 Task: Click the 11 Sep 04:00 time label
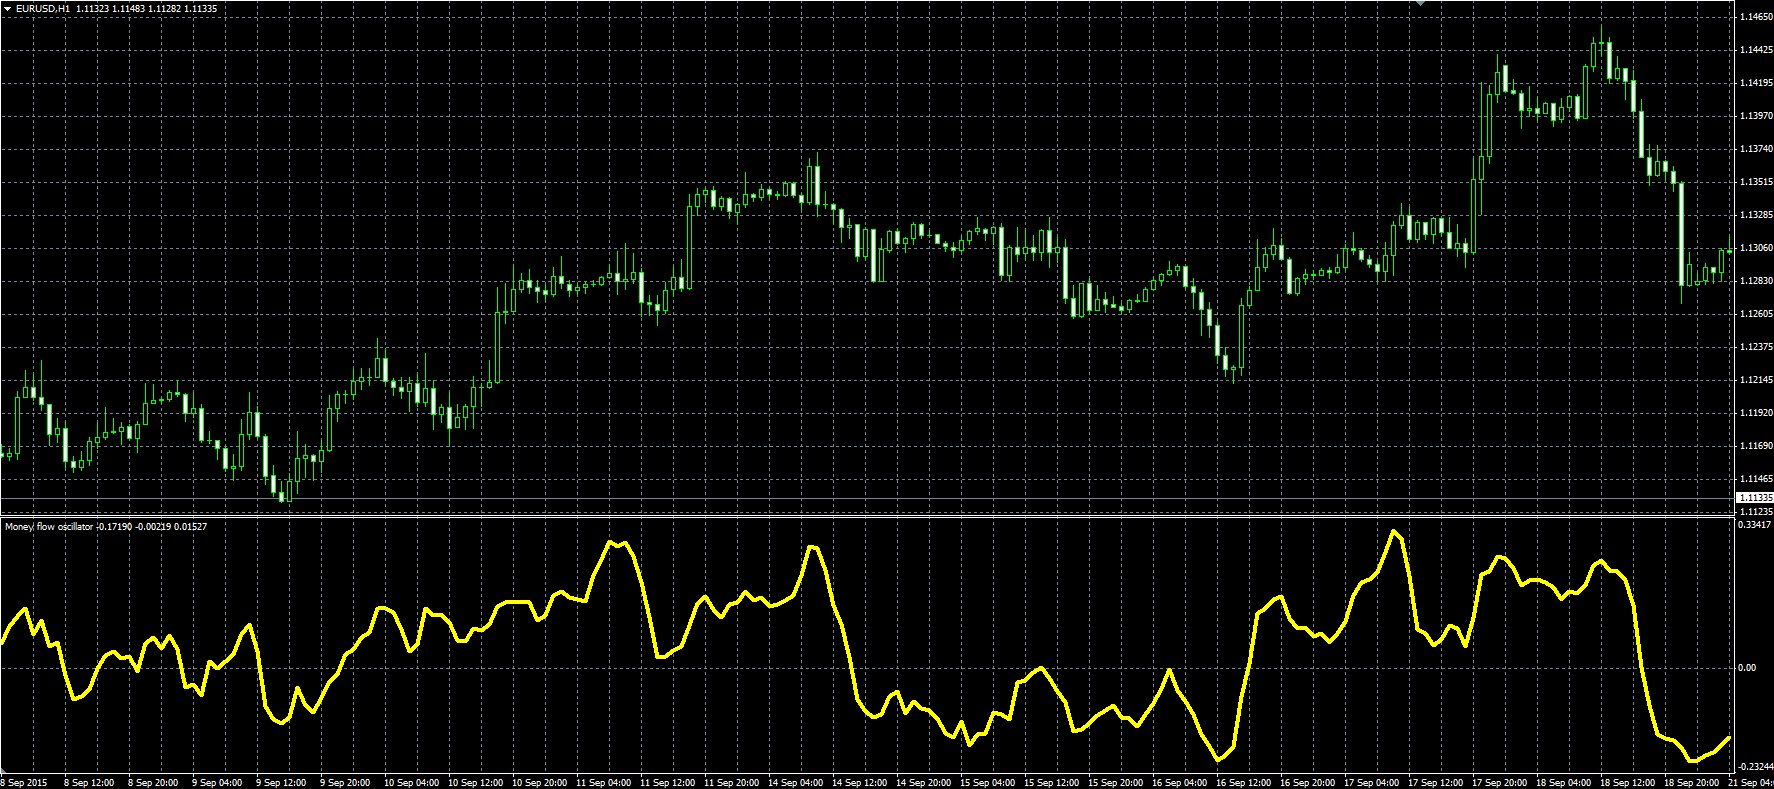point(604,783)
